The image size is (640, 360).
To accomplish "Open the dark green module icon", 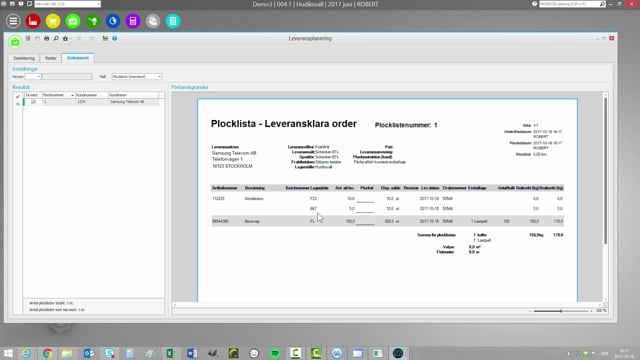I will coord(93,21).
